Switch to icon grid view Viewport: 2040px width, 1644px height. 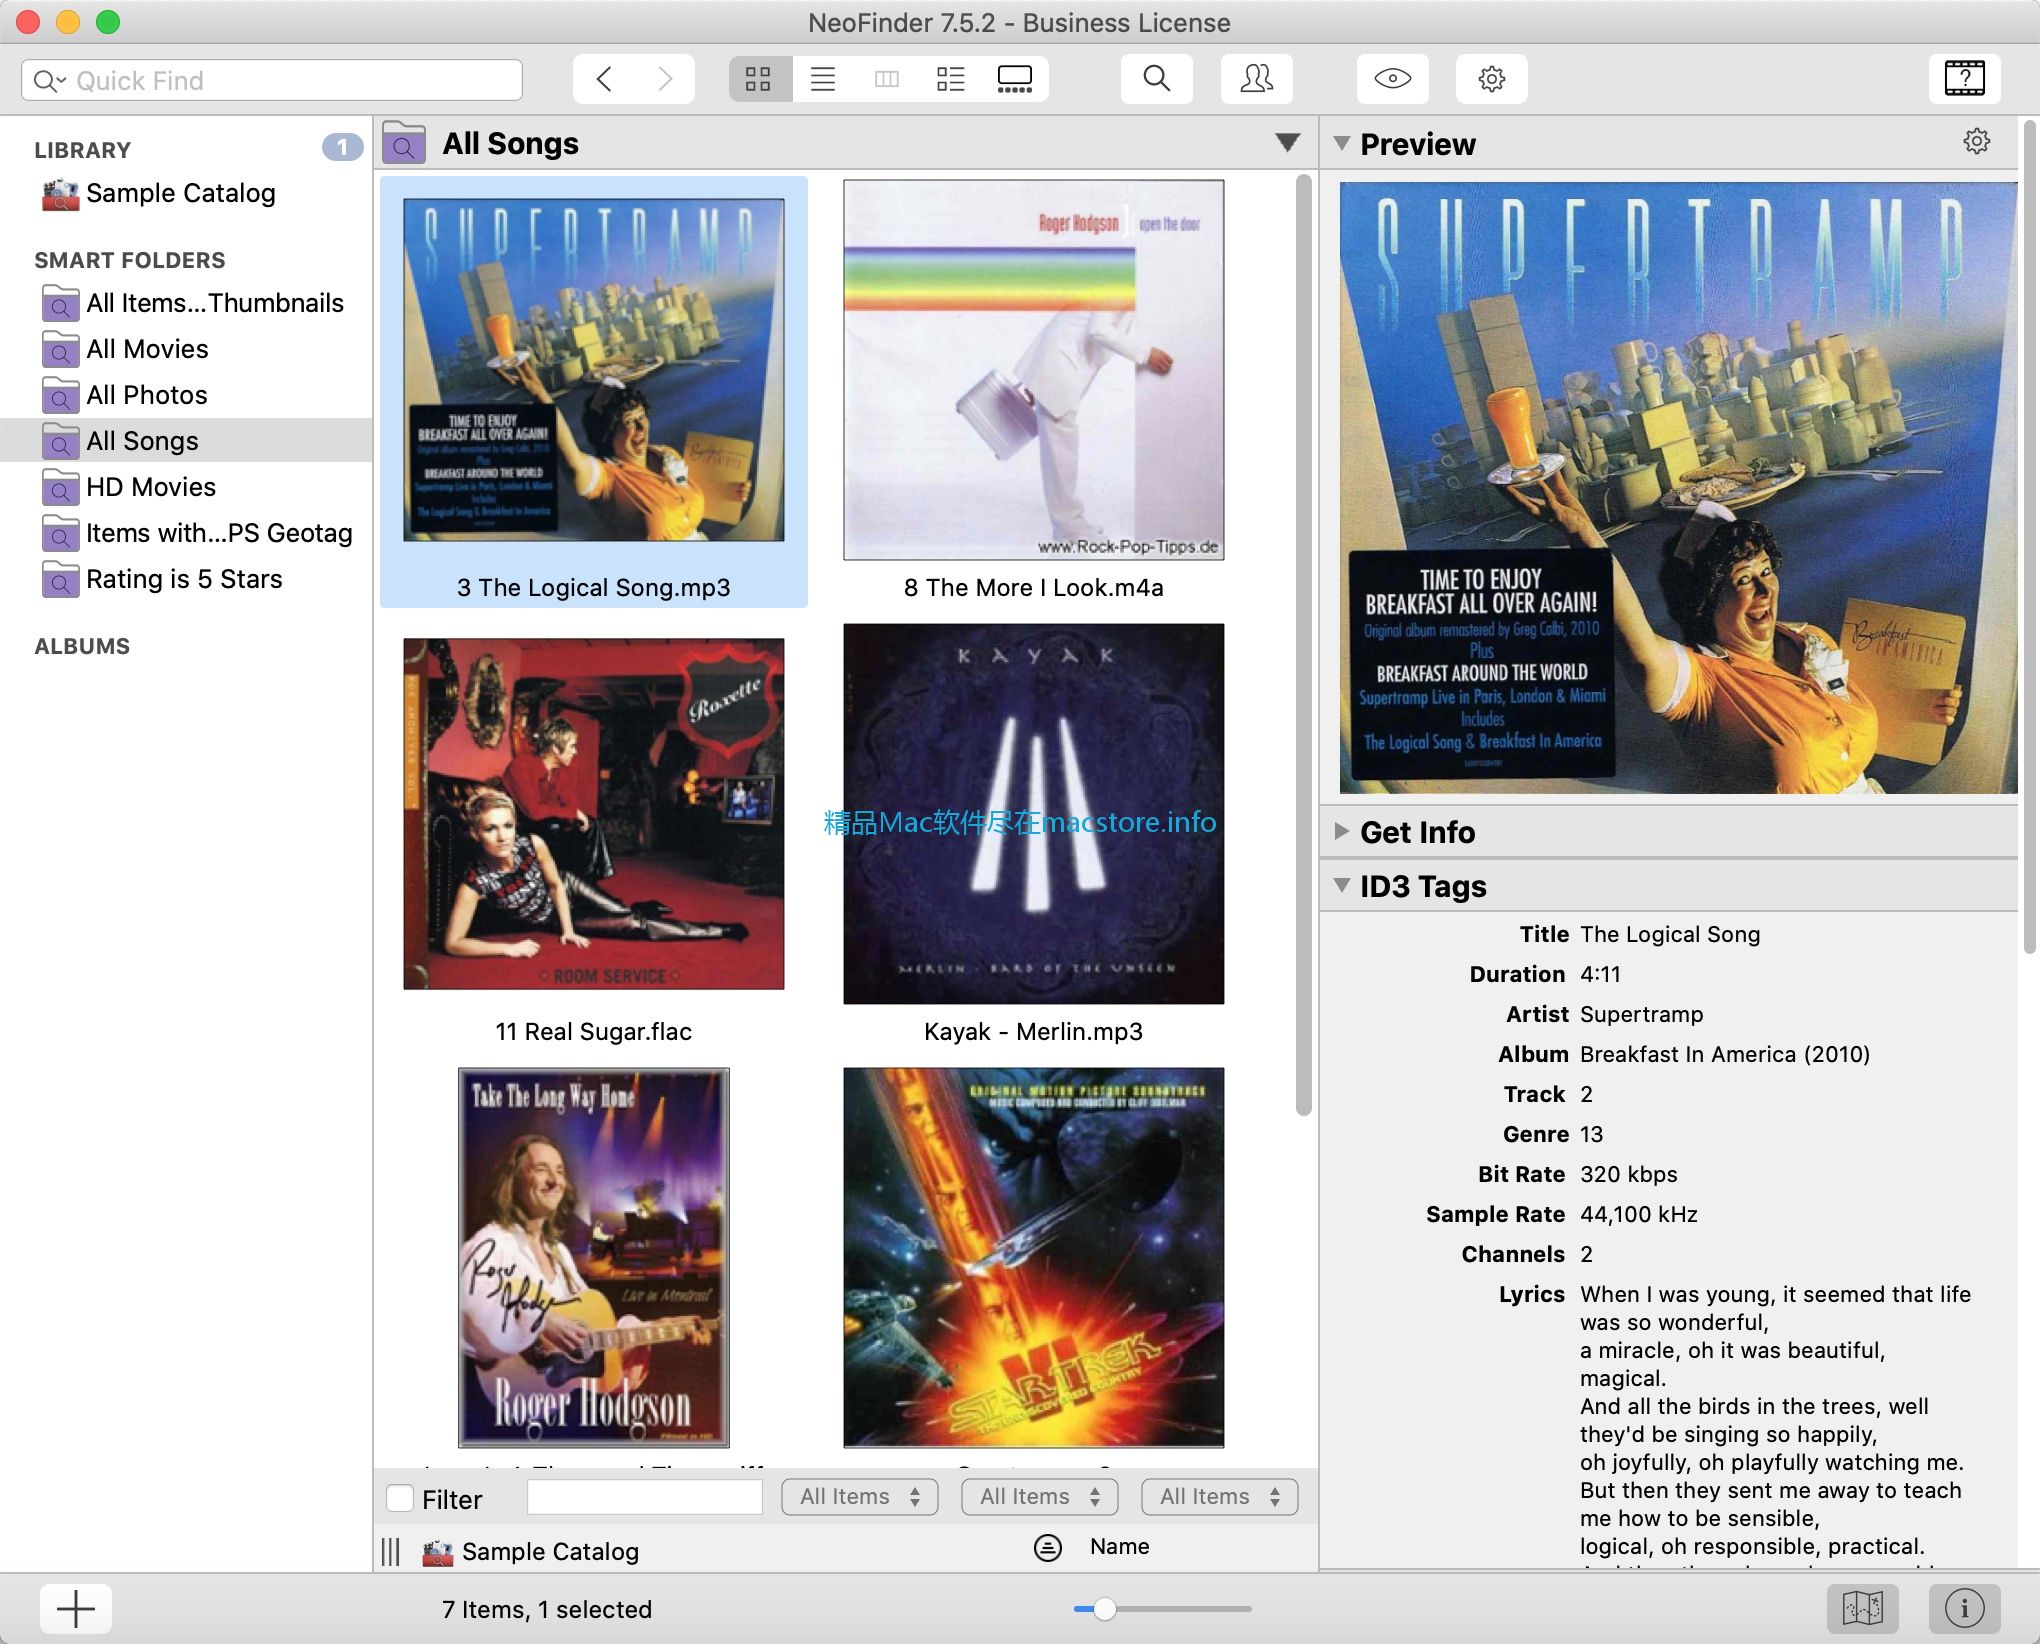pos(759,79)
